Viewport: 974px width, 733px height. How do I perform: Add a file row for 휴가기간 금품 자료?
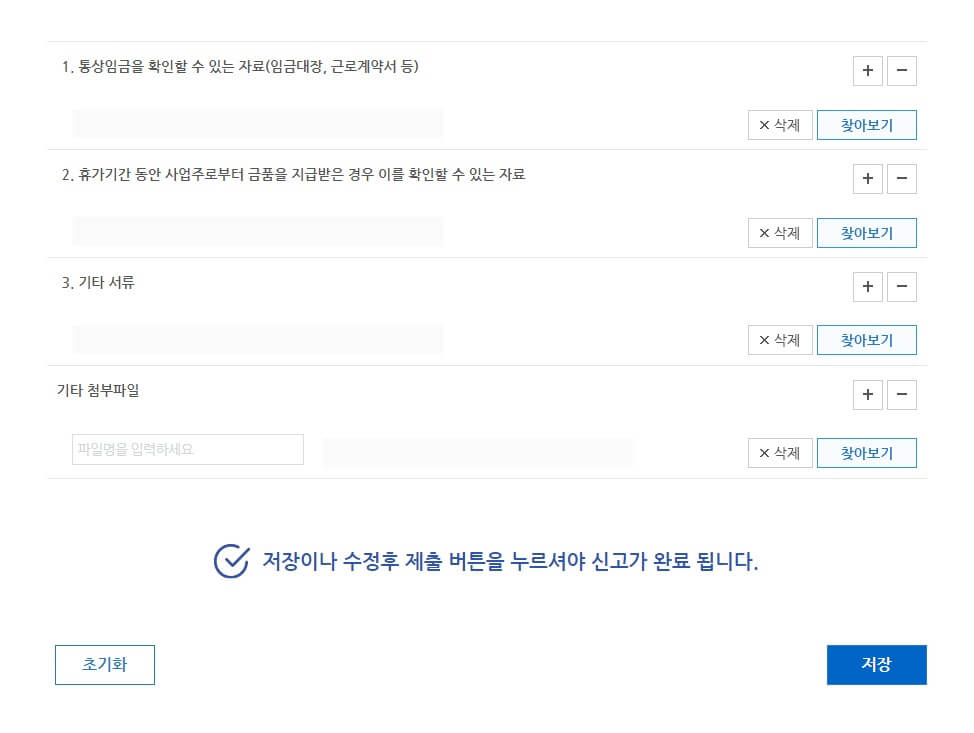point(867,179)
